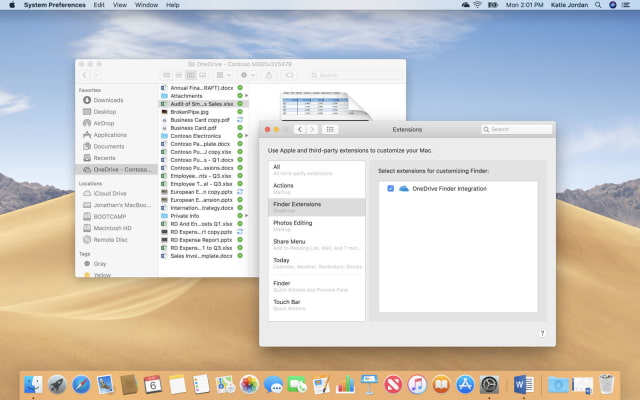Open Safari from the dock
This screenshot has height=400, width=640.
point(82,384)
